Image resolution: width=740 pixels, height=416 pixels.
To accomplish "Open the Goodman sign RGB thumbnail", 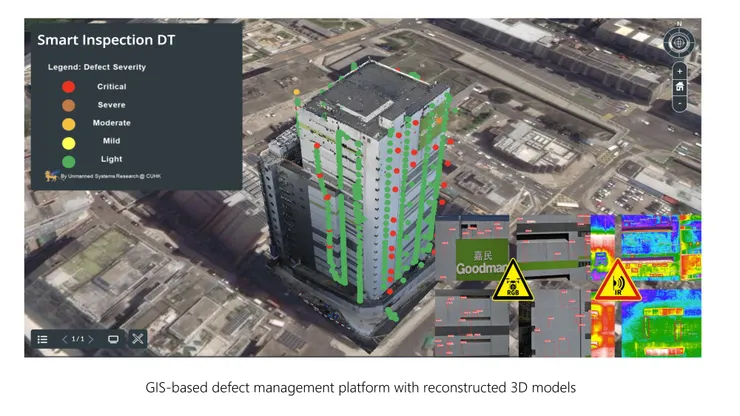I will pos(472,248).
